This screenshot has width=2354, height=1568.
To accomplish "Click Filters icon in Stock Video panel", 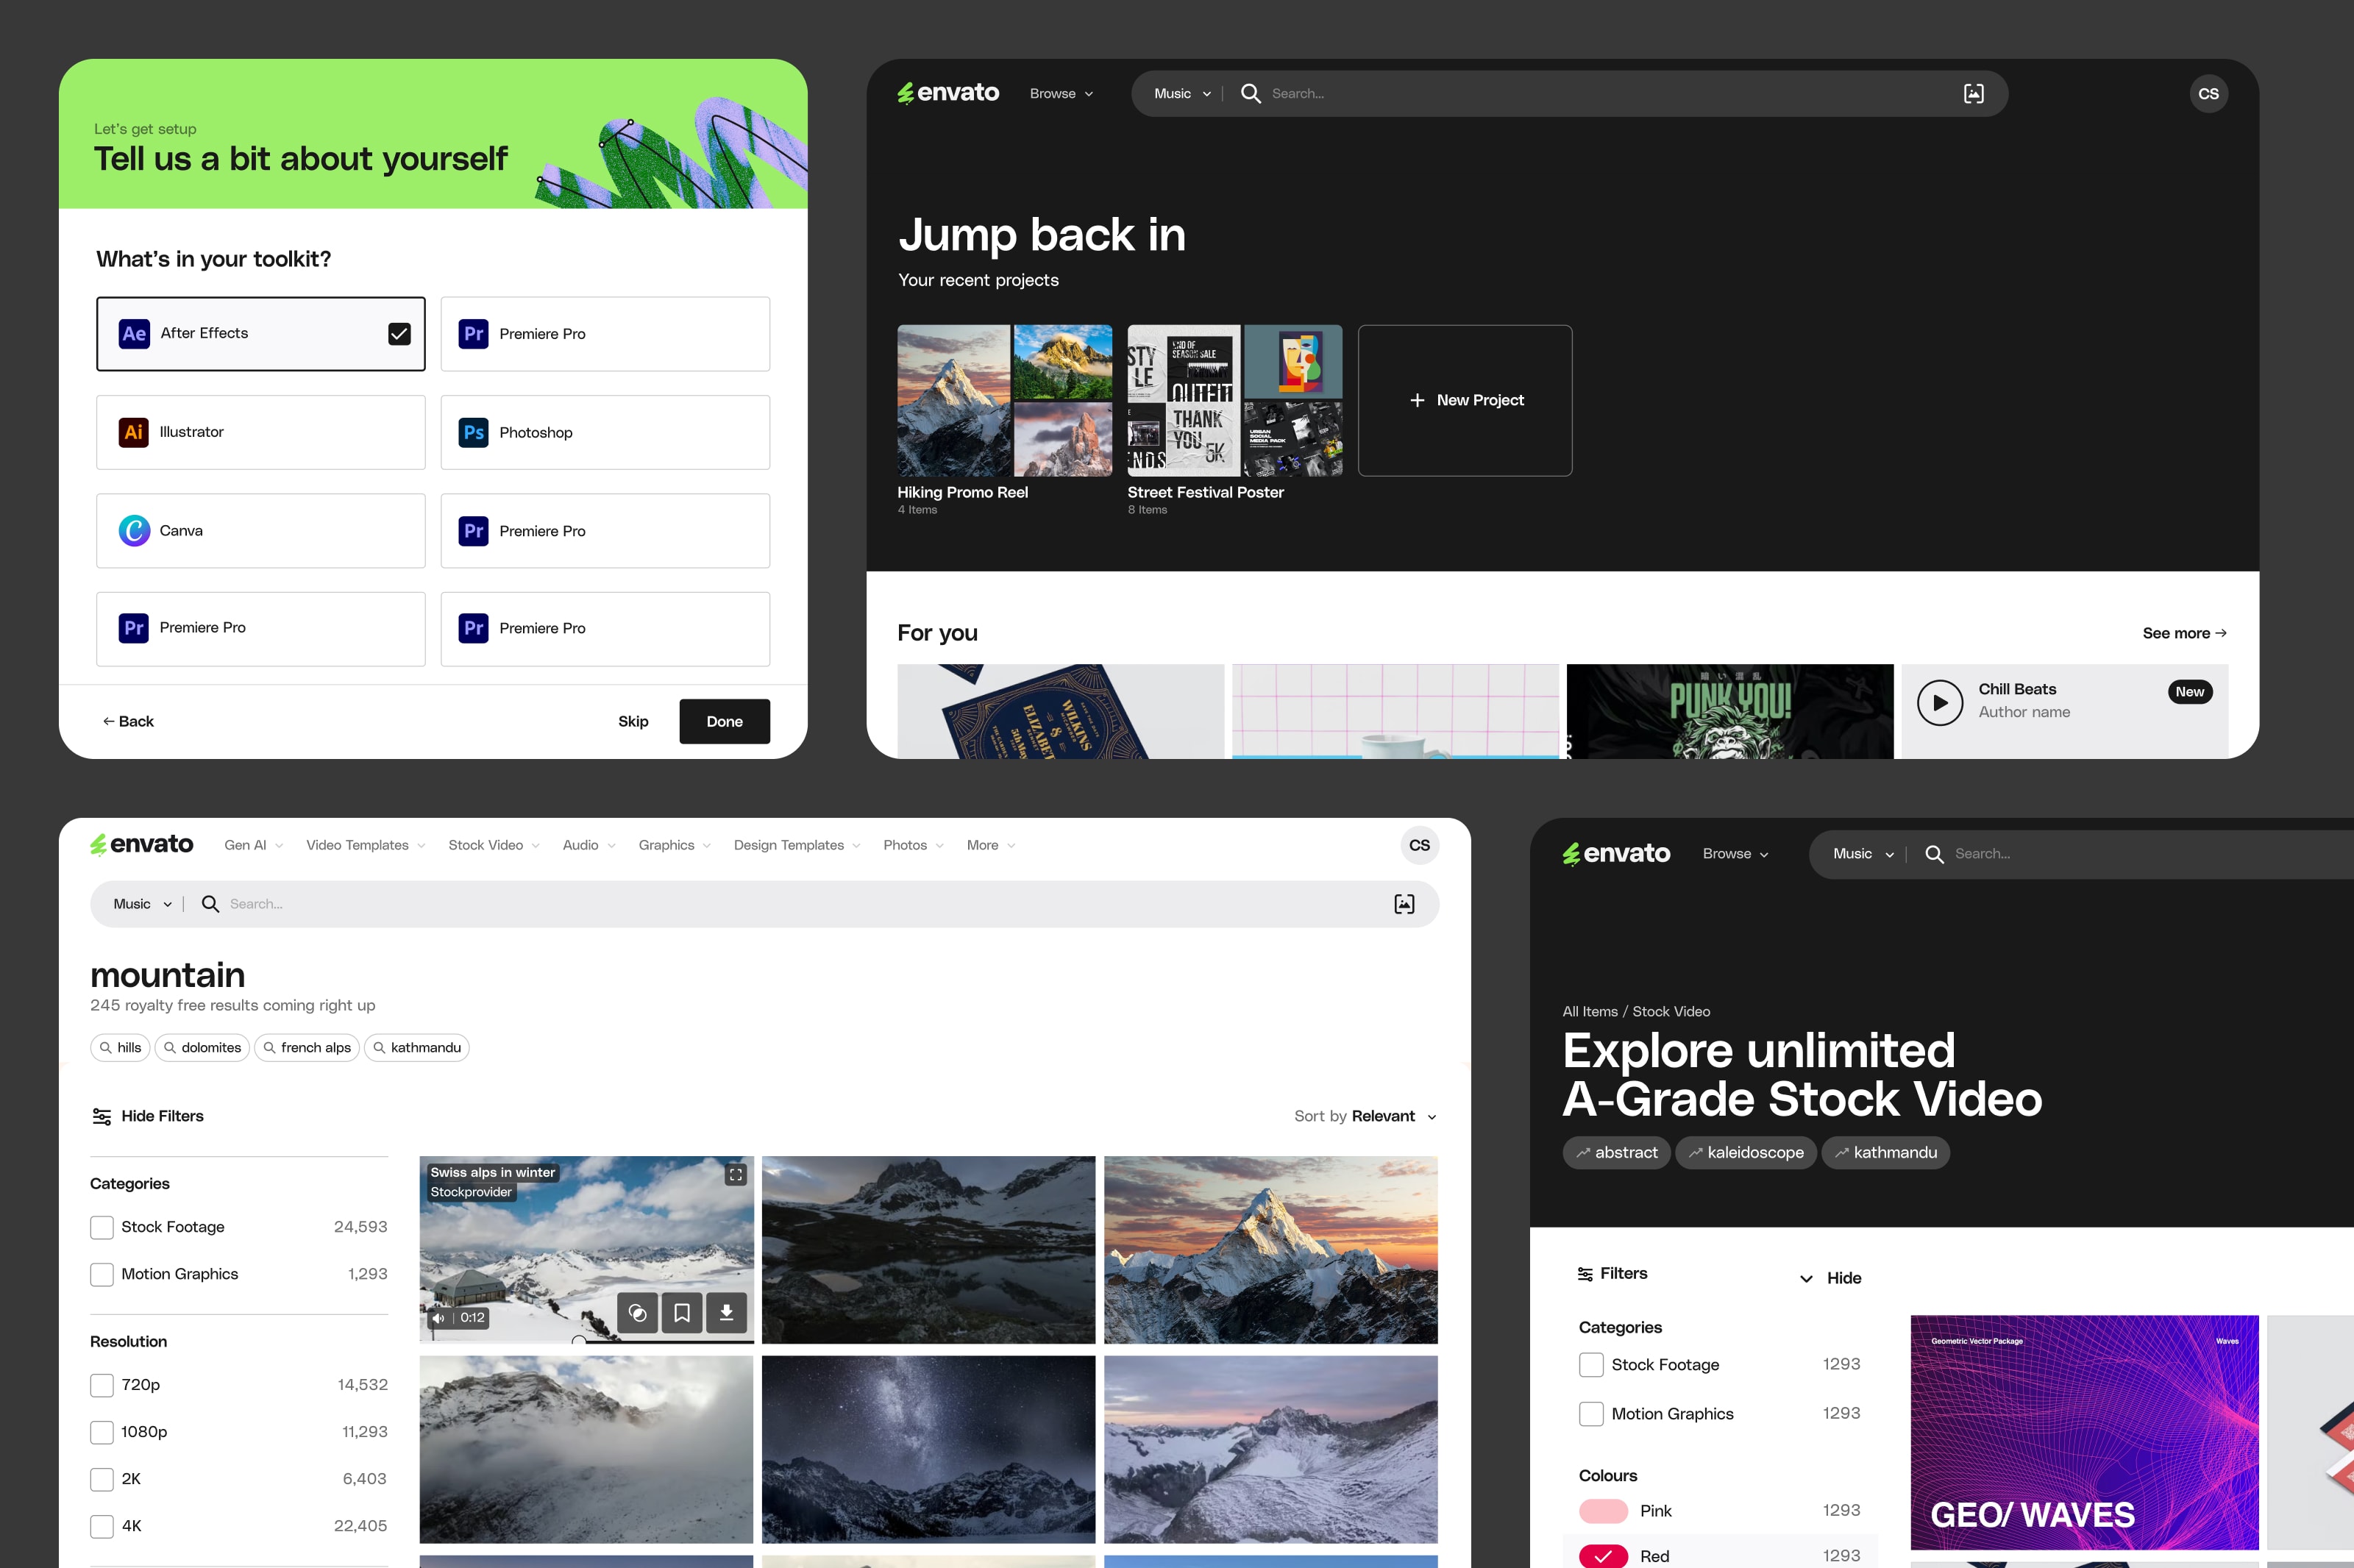I will (1585, 1274).
